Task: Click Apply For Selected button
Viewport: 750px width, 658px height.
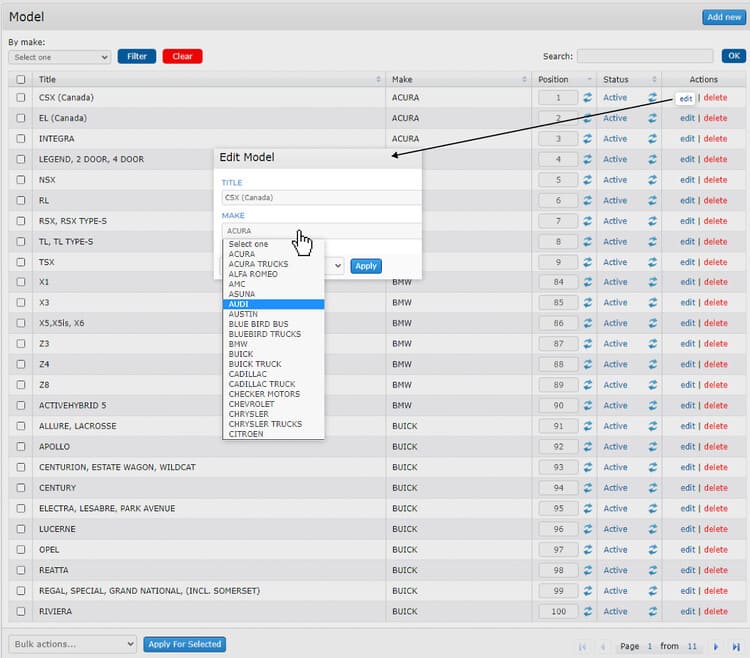Action: (185, 644)
